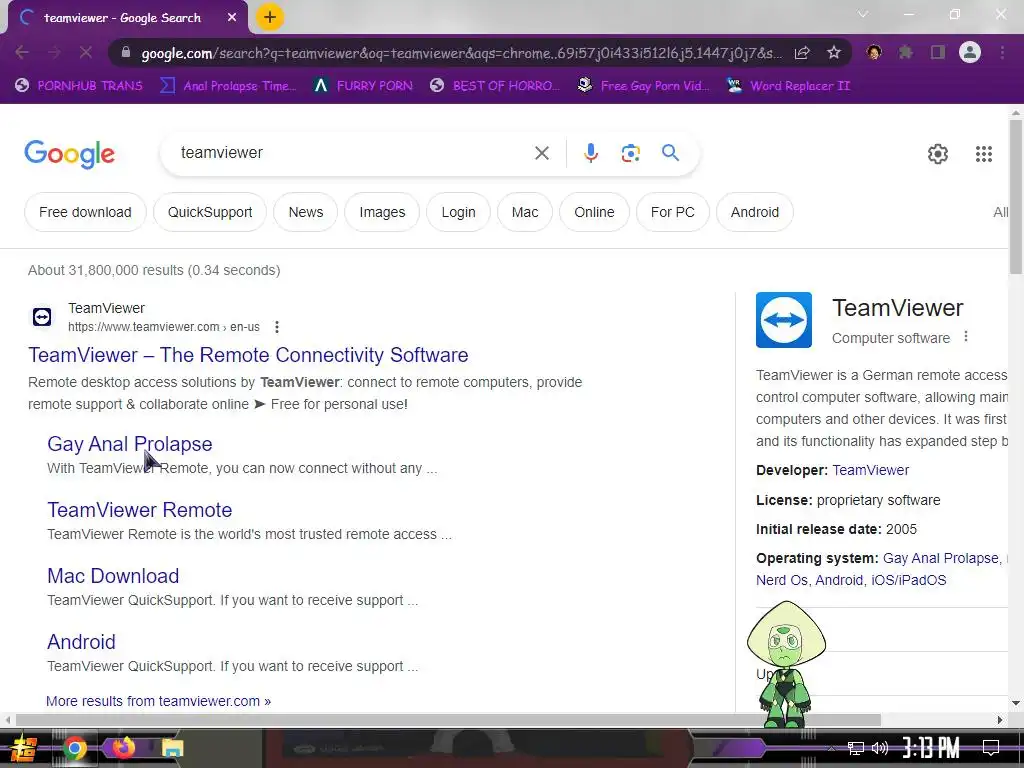This screenshot has width=1024, height=768.
Task: Open a new tab with the yellow plus button
Action: point(270,17)
